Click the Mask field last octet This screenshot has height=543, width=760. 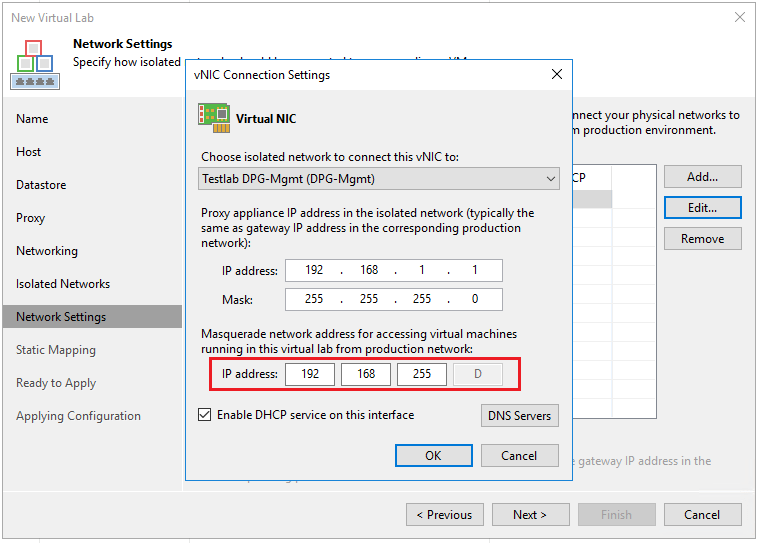tap(476, 299)
